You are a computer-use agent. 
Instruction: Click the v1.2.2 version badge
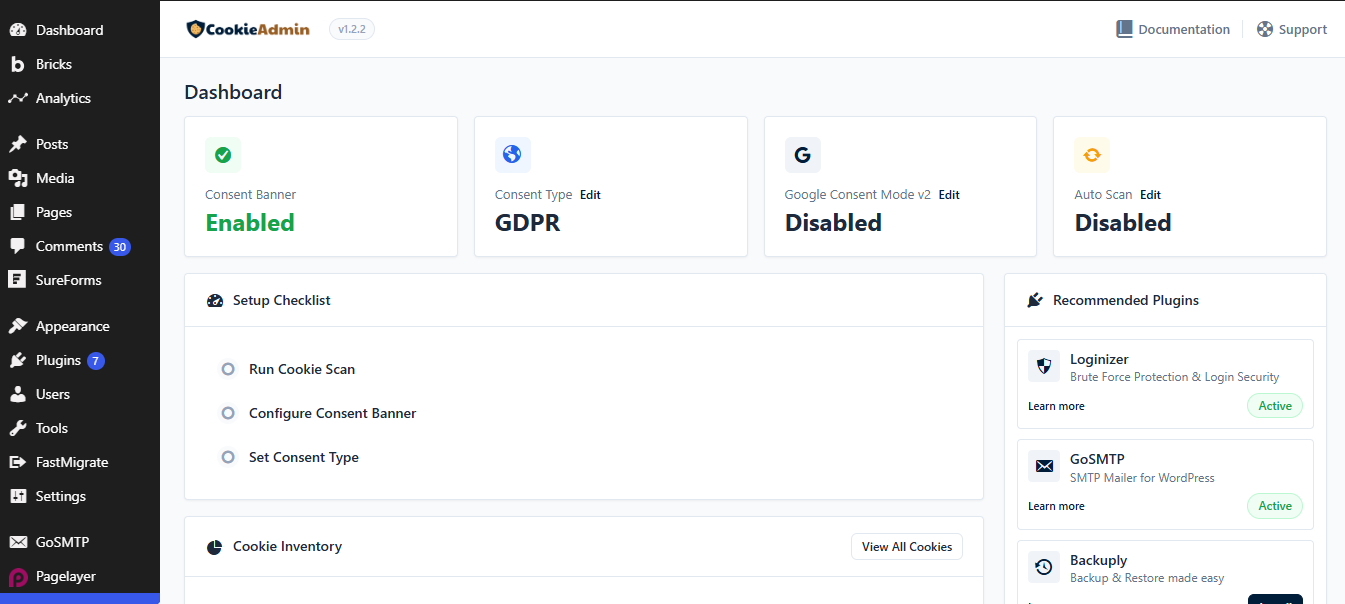coord(352,29)
